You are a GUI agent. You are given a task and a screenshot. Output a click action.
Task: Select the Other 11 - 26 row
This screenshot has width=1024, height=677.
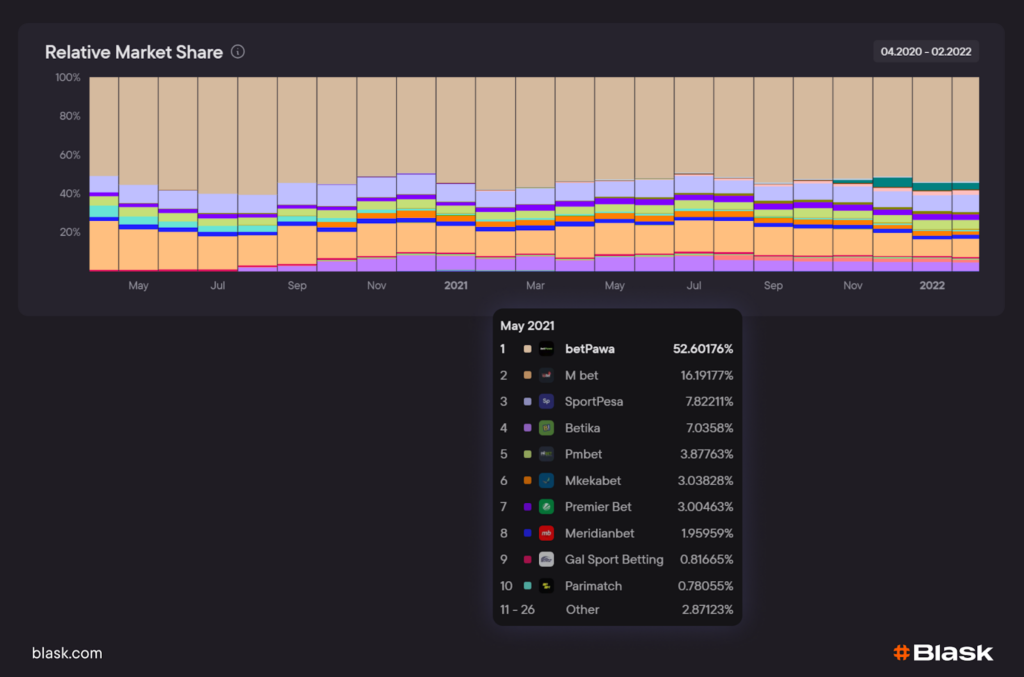point(617,609)
